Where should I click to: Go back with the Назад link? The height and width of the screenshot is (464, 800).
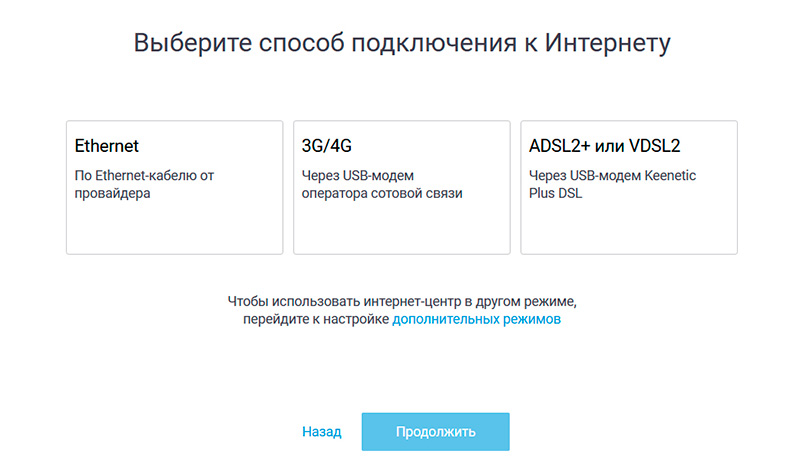[321, 432]
